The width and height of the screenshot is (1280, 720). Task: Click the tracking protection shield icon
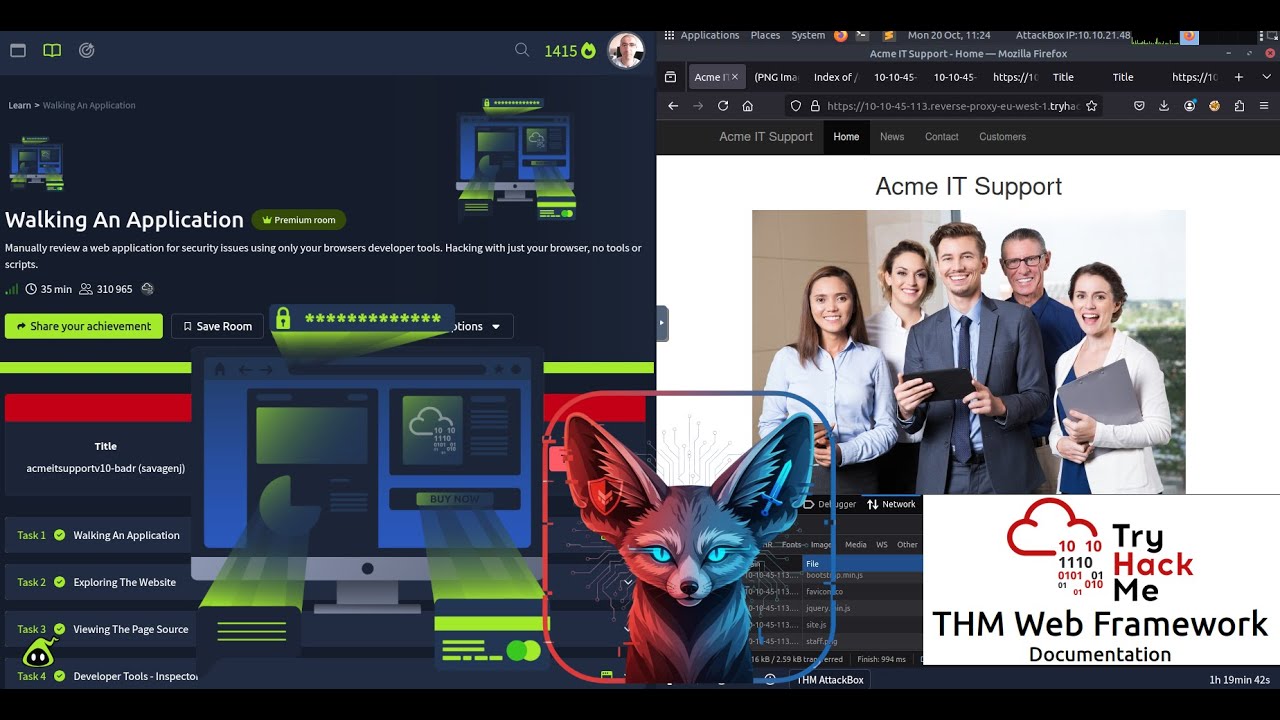tap(796, 106)
